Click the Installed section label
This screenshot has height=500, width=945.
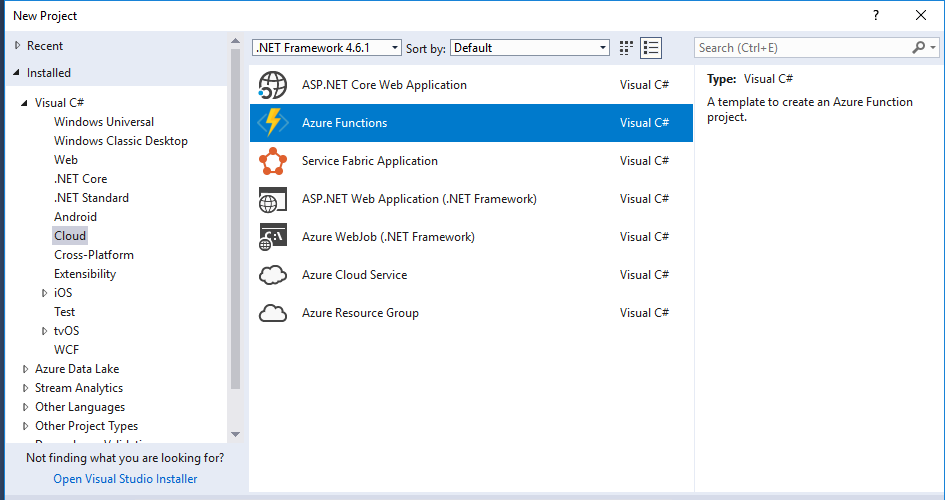pyautogui.click(x=49, y=73)
